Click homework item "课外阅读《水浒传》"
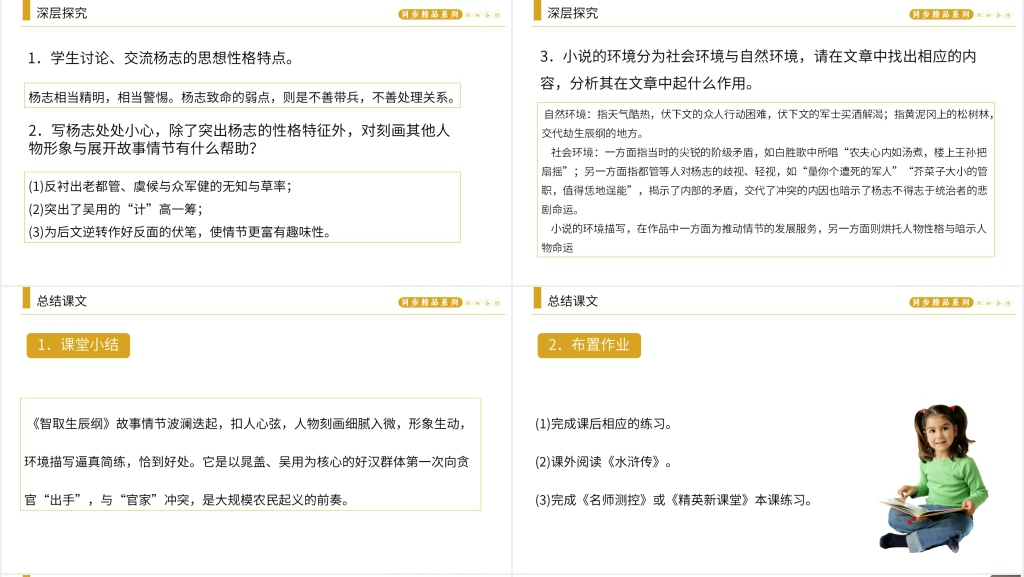The width and height of the screenshot is (1024, 577). (604, 462)
